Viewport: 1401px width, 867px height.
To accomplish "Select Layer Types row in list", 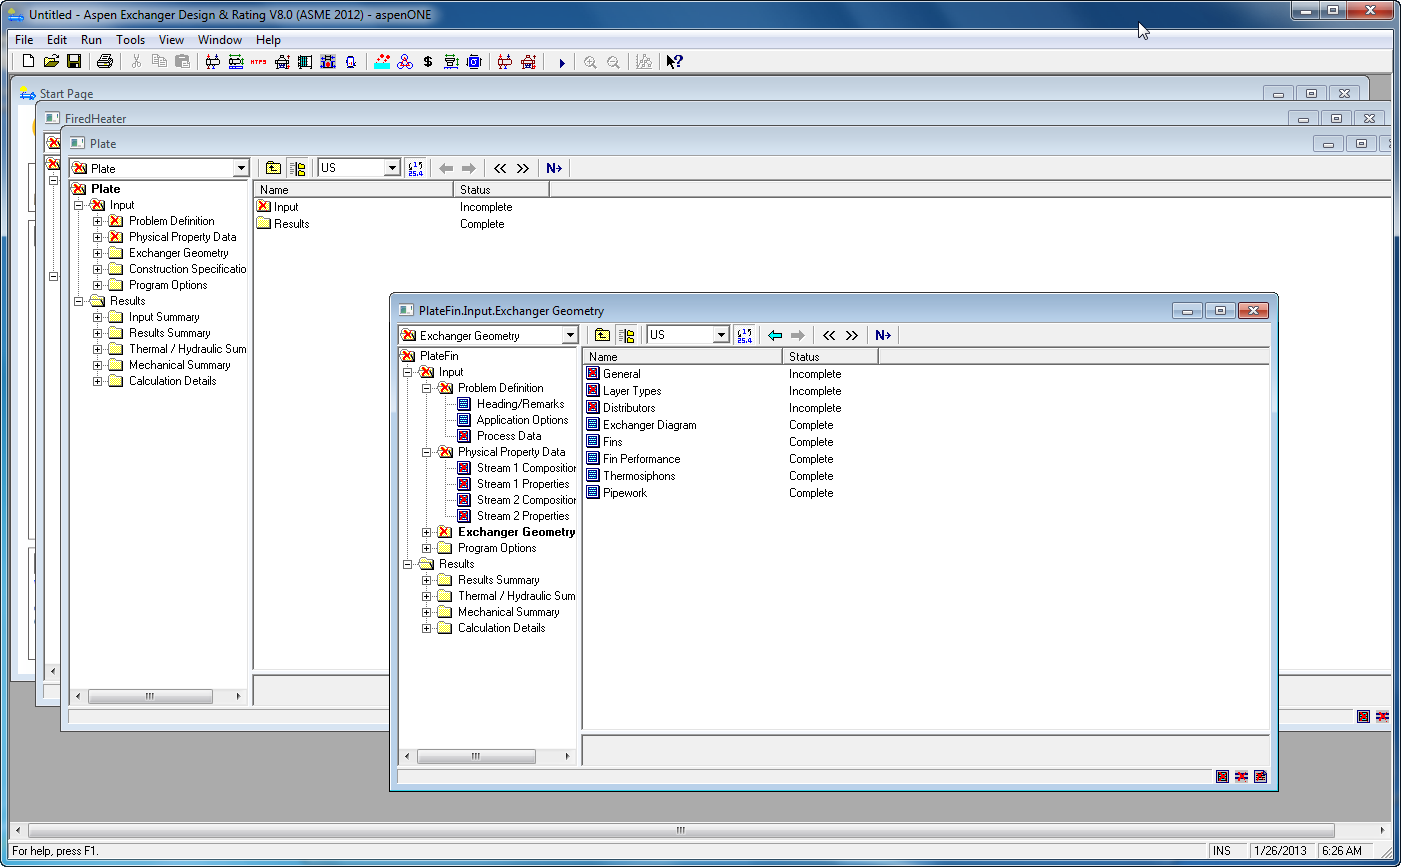I will pos(631,391).
